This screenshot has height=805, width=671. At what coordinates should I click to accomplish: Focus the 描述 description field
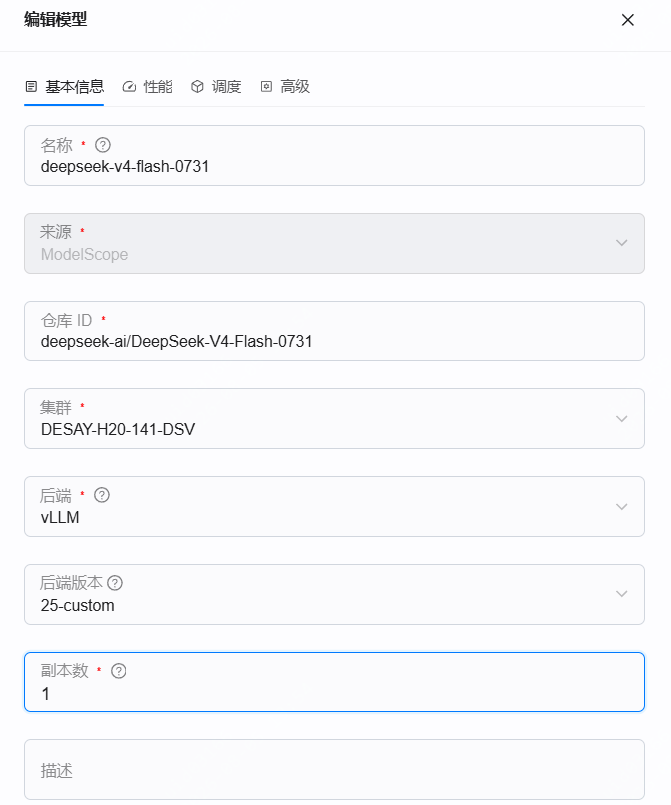click(334, 770)
